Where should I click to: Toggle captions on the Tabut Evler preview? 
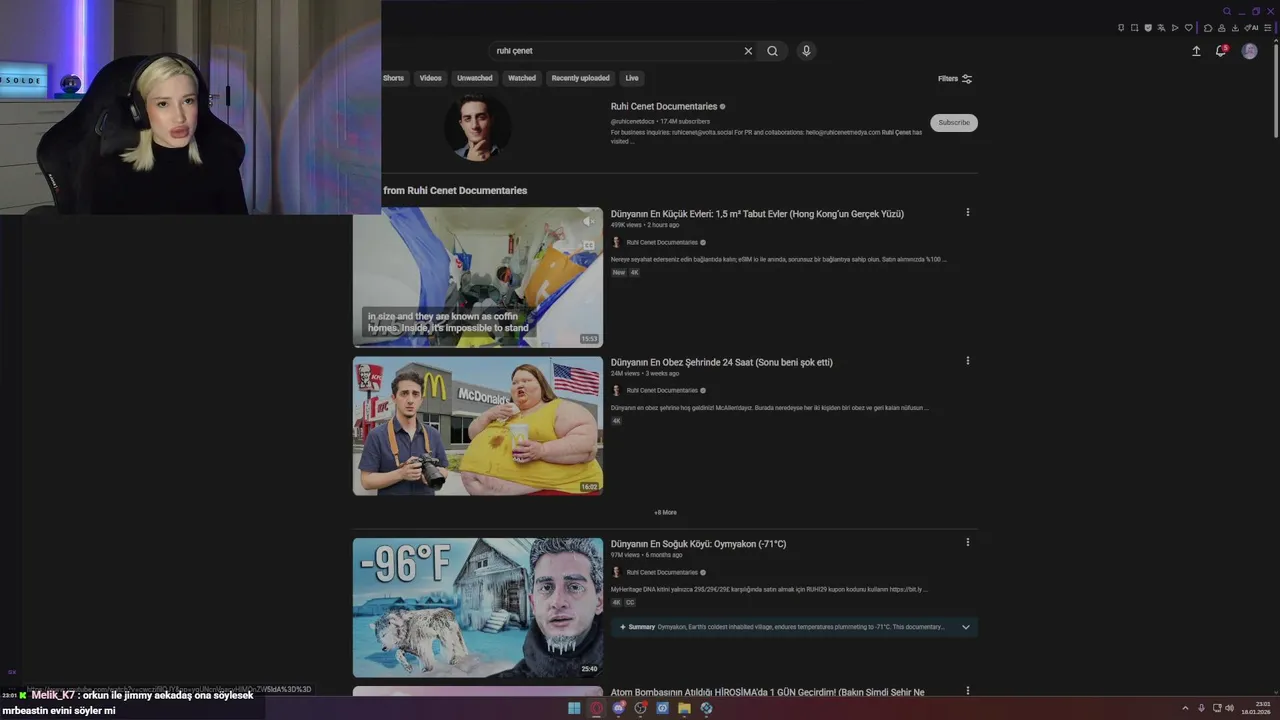click(x=588, y=245)
